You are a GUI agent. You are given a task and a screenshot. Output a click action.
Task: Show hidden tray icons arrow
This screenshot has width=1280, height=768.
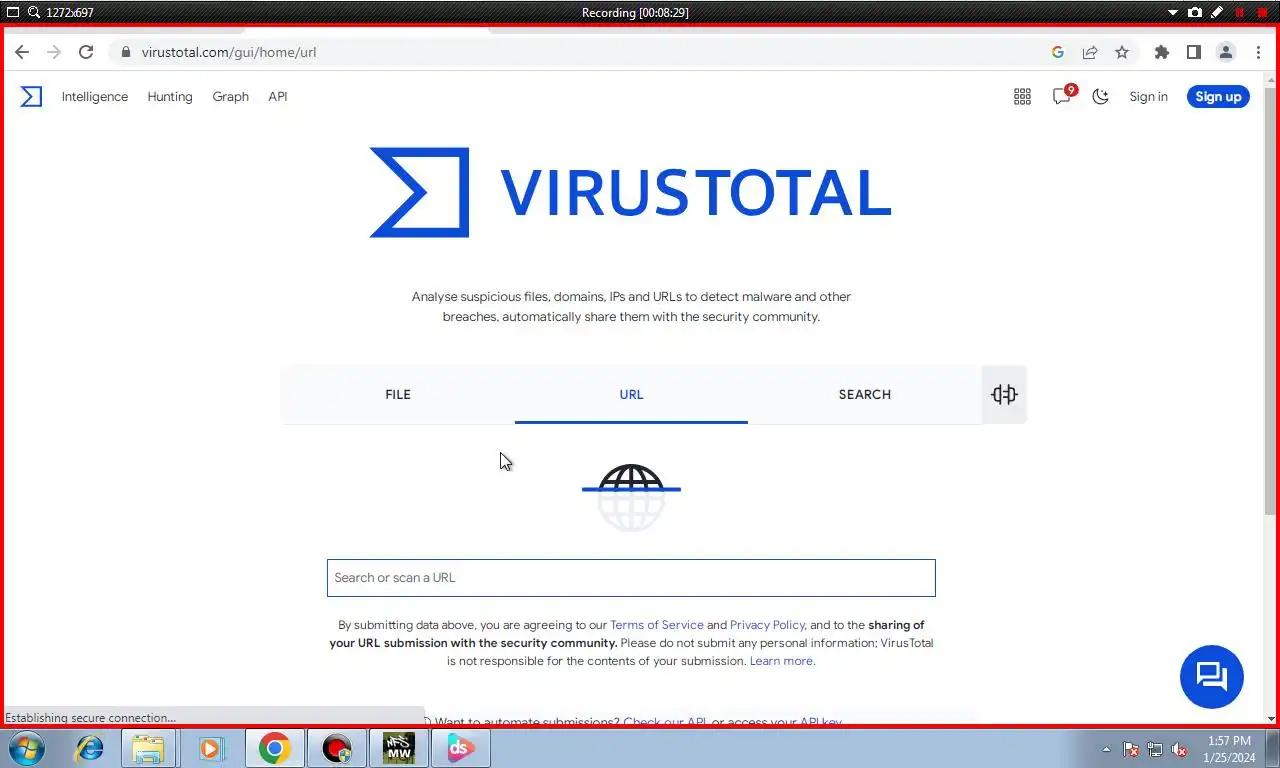pos(1106,749)
